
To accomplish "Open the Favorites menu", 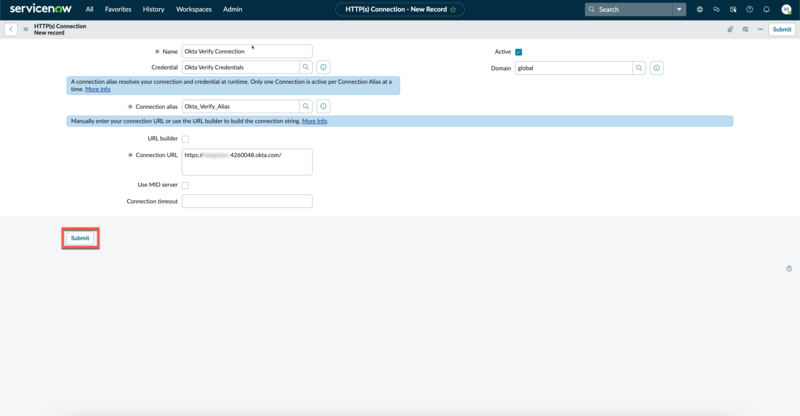I will click(x=118, y=9).
